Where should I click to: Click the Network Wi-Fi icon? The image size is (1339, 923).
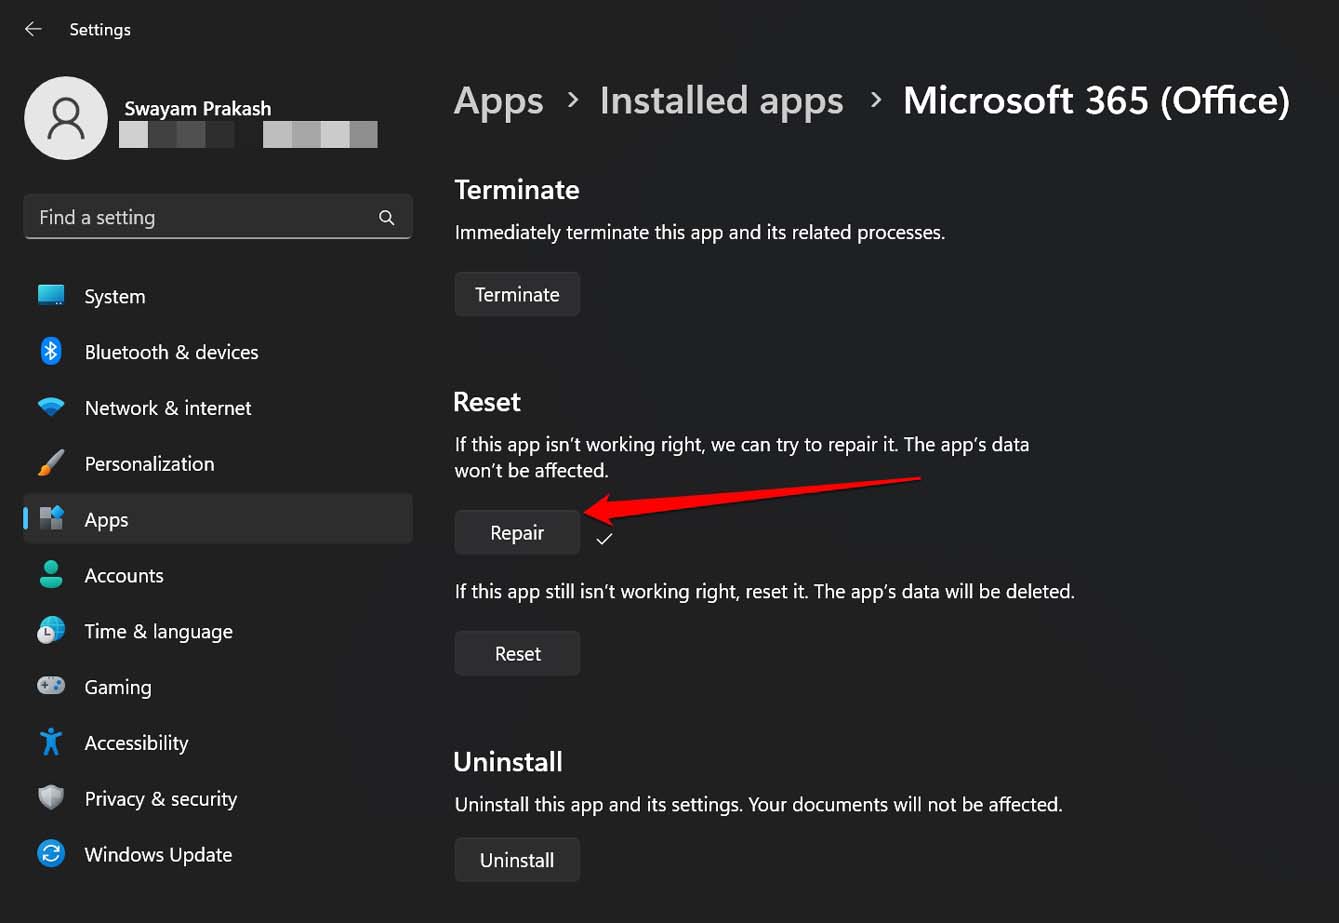tap(51, 408)
